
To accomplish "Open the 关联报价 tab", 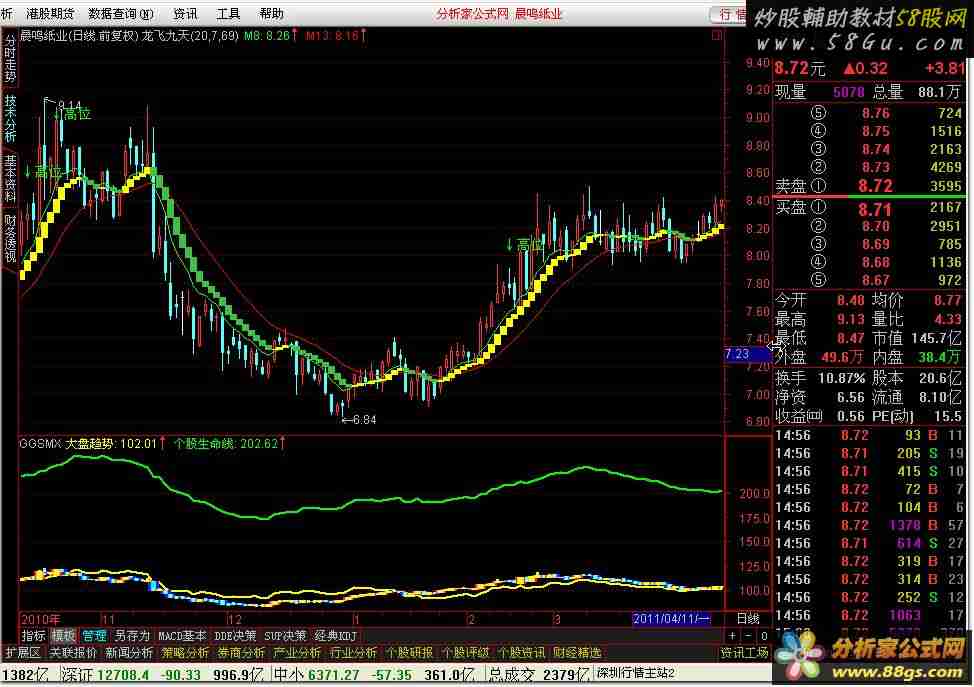I will tap(73, 653).
